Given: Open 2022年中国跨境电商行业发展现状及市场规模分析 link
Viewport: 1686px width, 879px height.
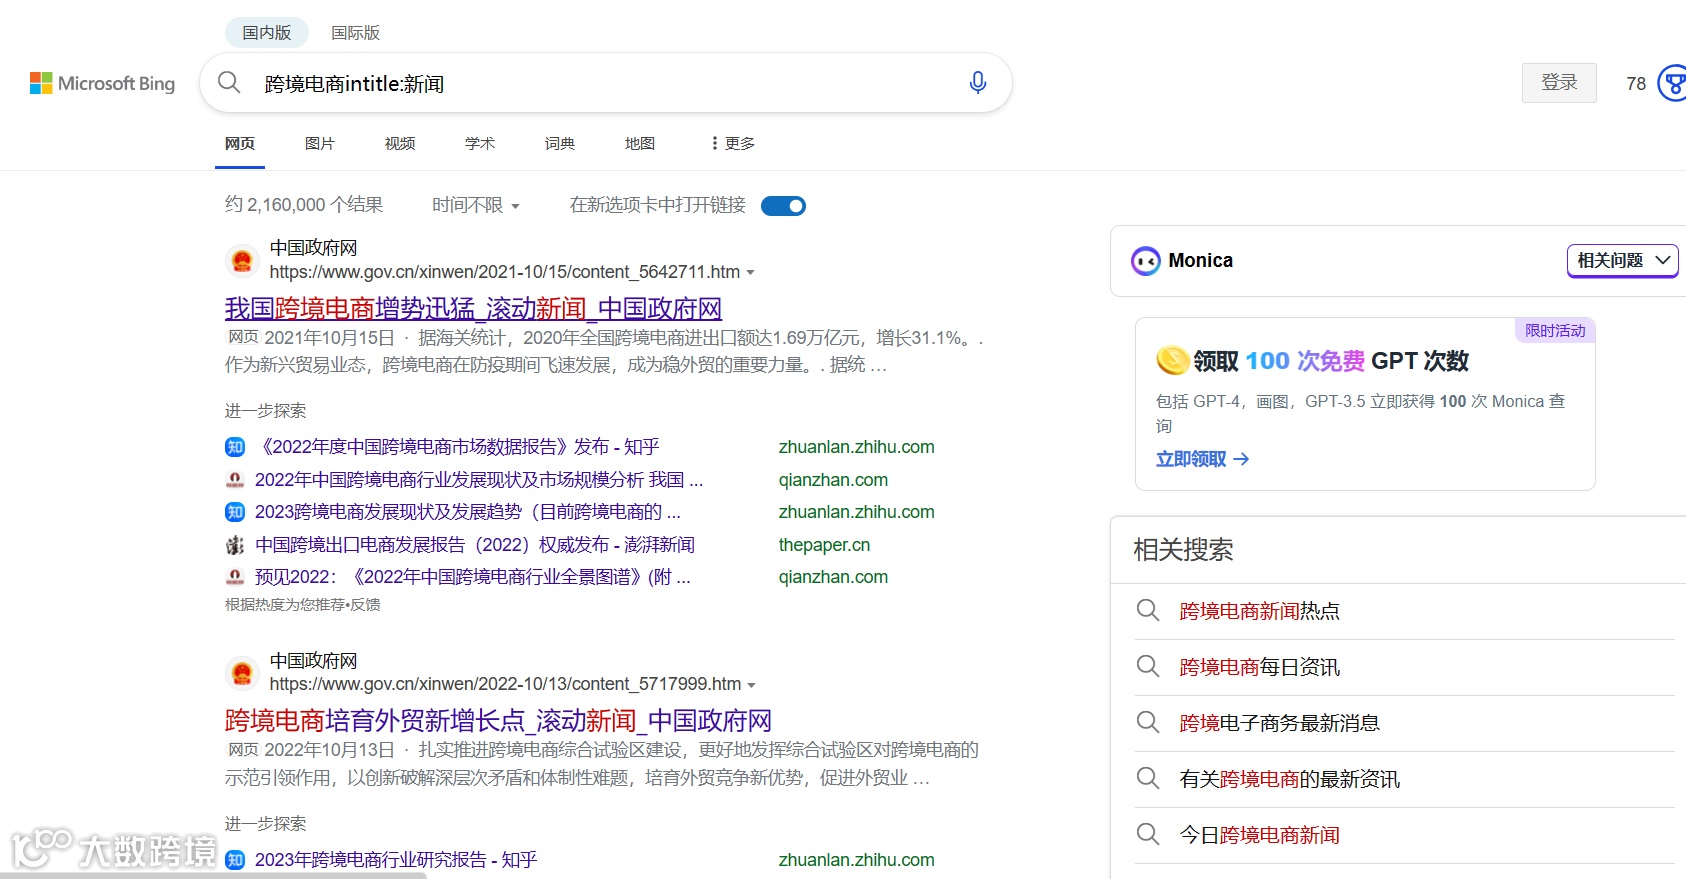Looking at the screenshot, I should coord(479,480).
